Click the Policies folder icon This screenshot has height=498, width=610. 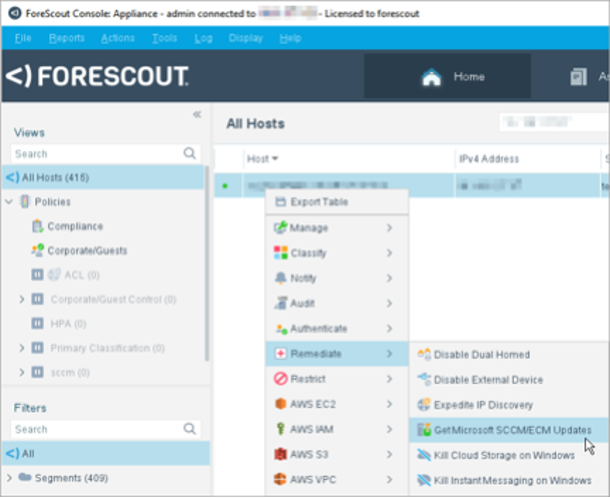click(25, 202)
